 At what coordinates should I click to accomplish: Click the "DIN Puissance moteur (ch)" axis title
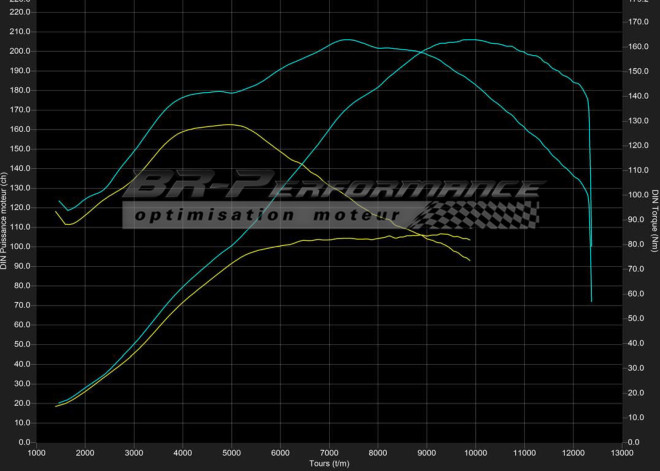point(5,220)
